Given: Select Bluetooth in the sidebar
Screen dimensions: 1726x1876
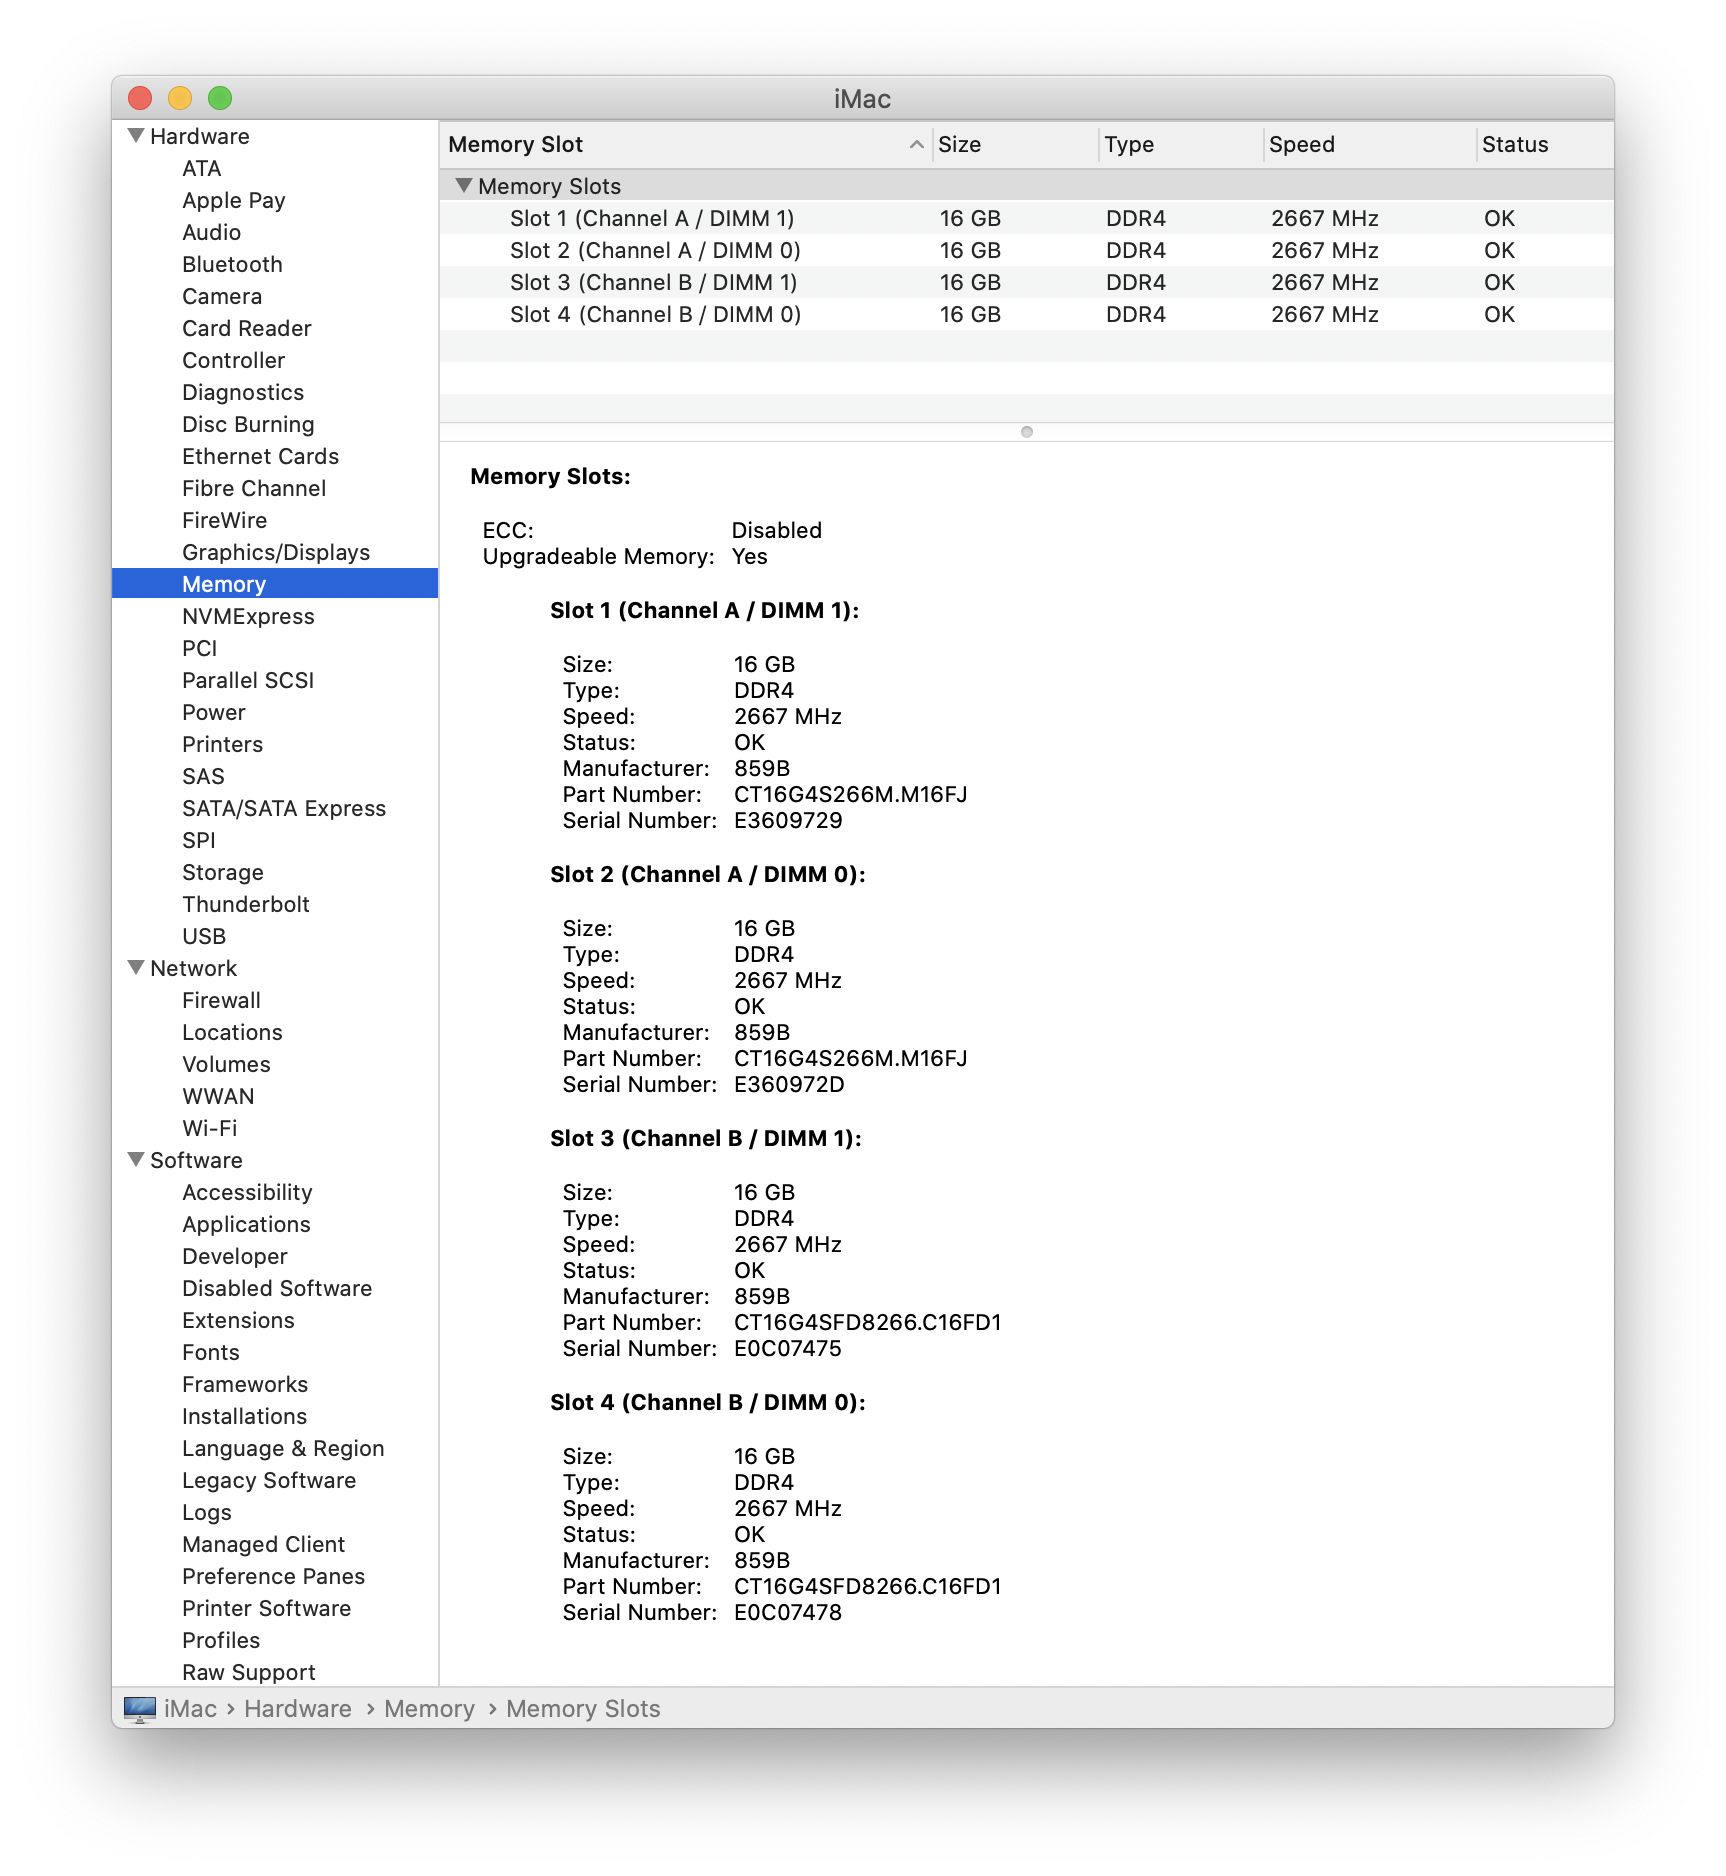Looking at the screenshot, I should (x=232, y=264).
